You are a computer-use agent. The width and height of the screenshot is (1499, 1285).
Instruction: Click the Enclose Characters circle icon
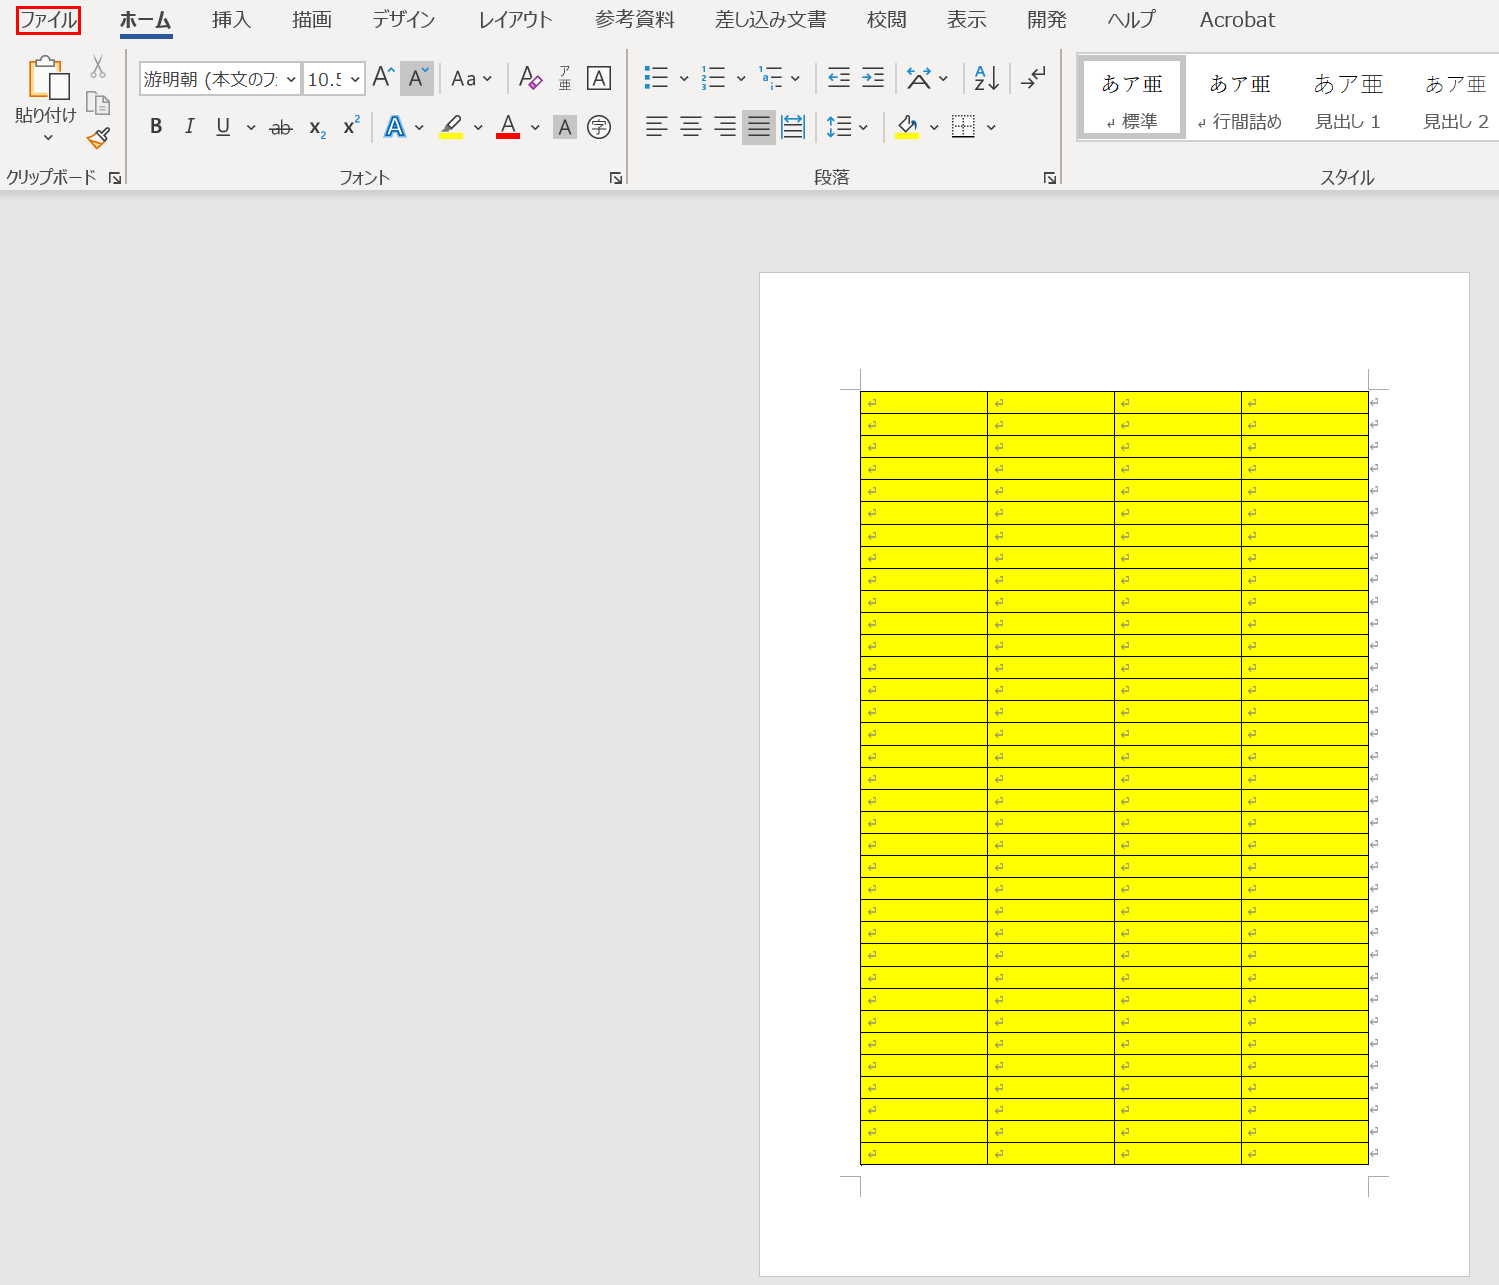[x=599, y=127]
